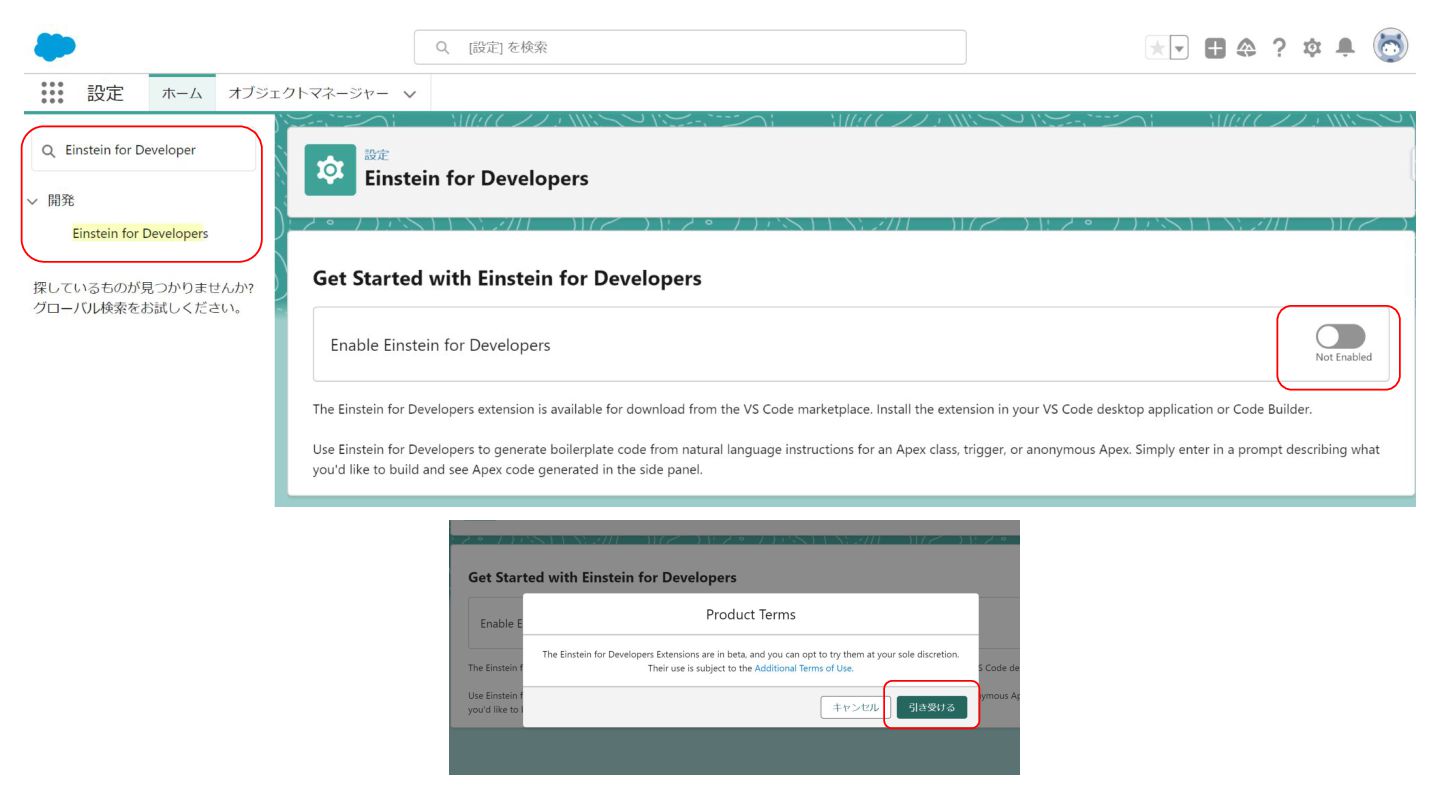Open Einstein for Developers in sidebar tree

pos(140,233)
